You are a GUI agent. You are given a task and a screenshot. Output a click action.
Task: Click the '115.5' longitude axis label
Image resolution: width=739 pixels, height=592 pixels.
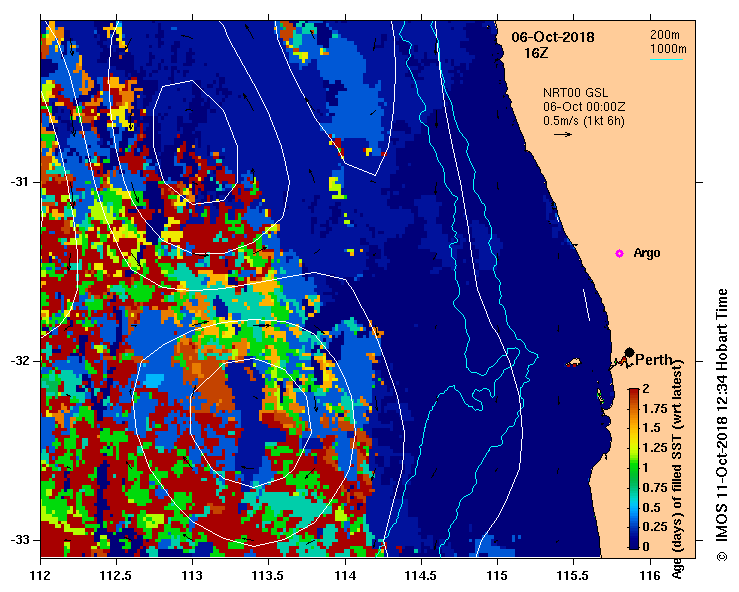574,576
